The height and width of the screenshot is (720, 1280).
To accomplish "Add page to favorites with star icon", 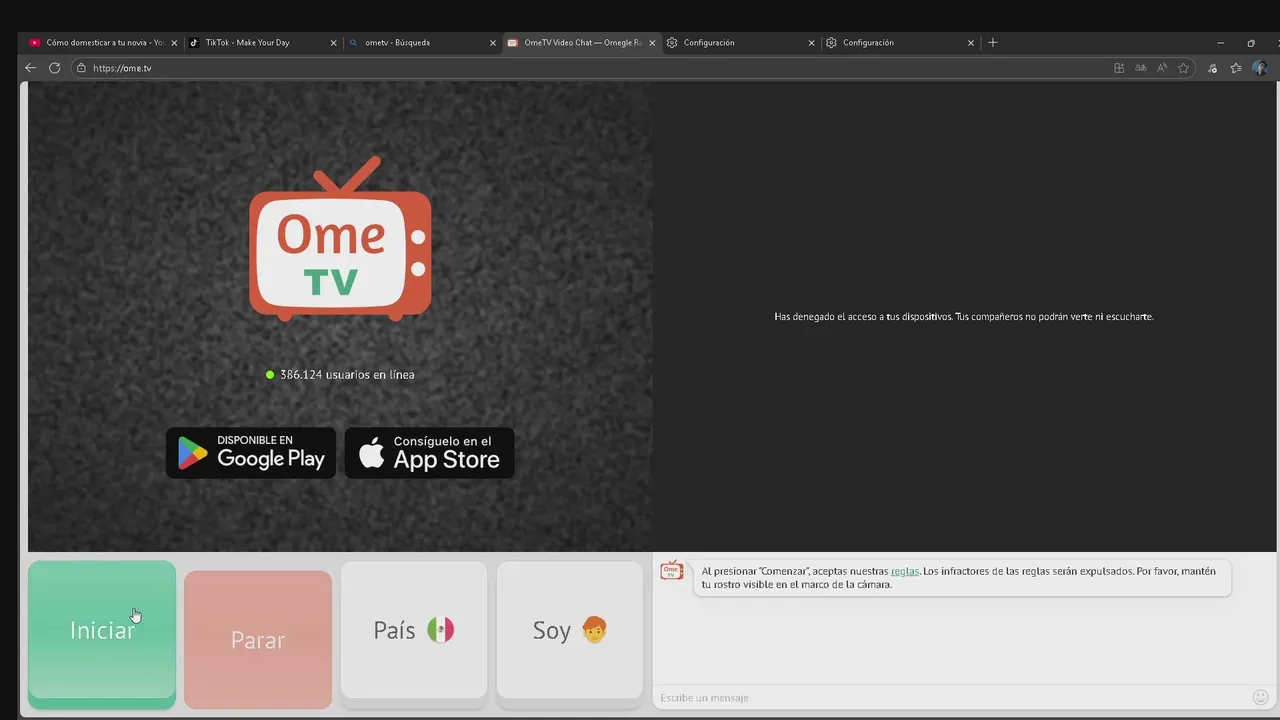I will click(1183, 68).
